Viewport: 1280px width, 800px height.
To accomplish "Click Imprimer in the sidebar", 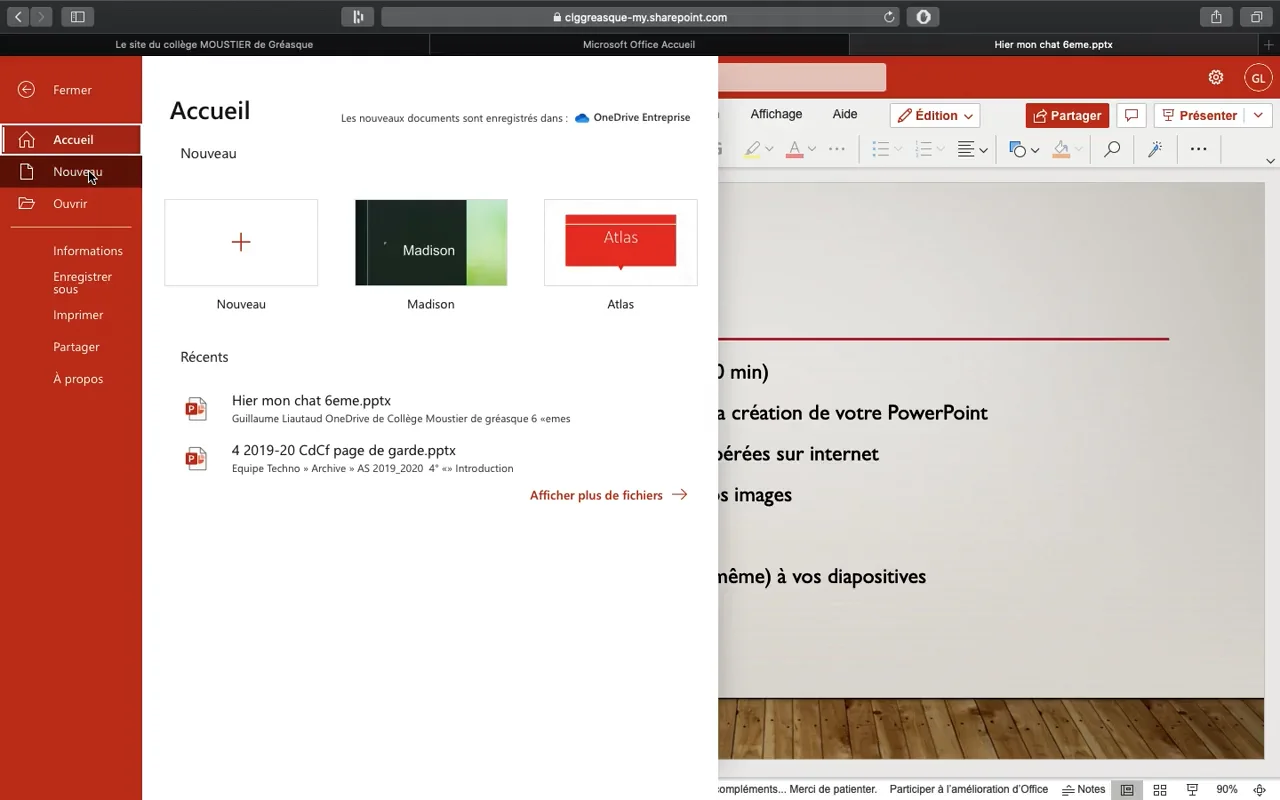I will pos(78,315).
